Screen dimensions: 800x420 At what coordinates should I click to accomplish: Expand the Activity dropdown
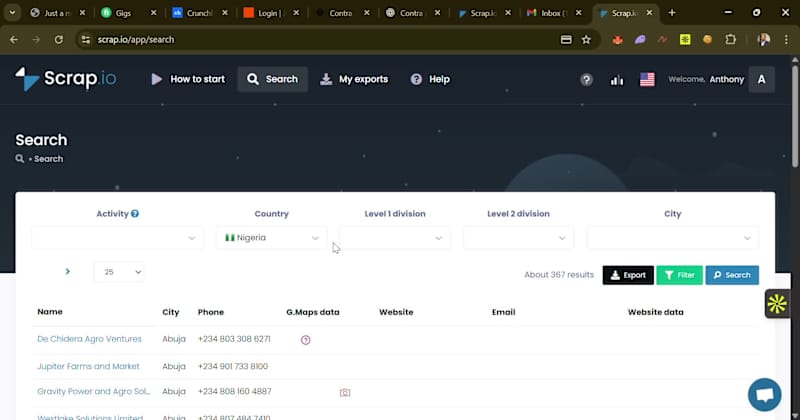117,238
